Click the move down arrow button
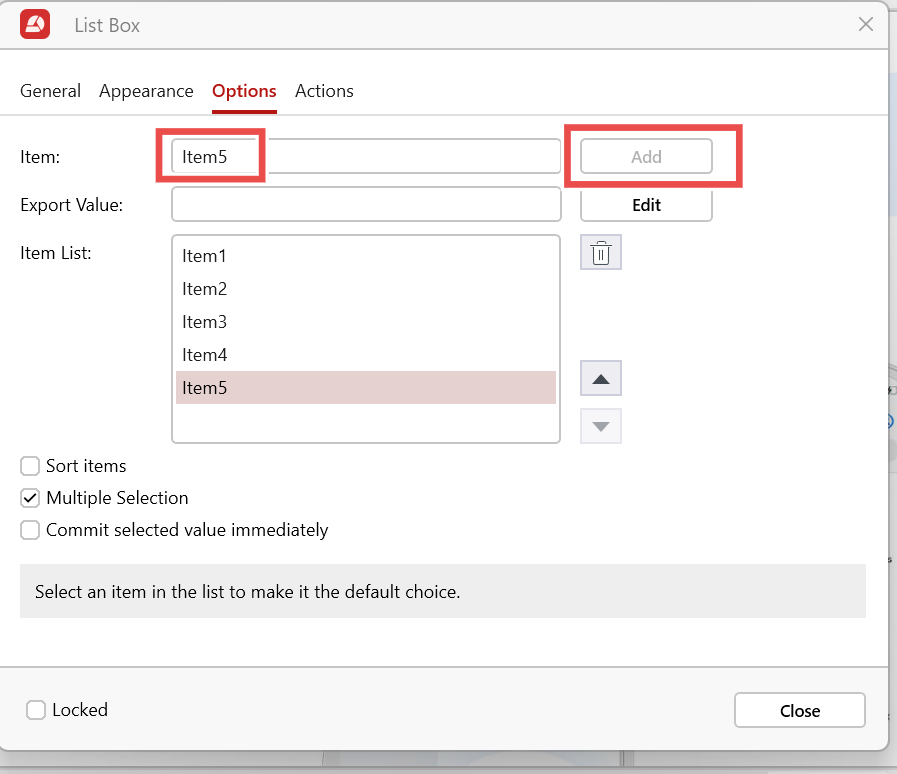Viewport: 897px width, 774px height. click(x=601, y=426)
